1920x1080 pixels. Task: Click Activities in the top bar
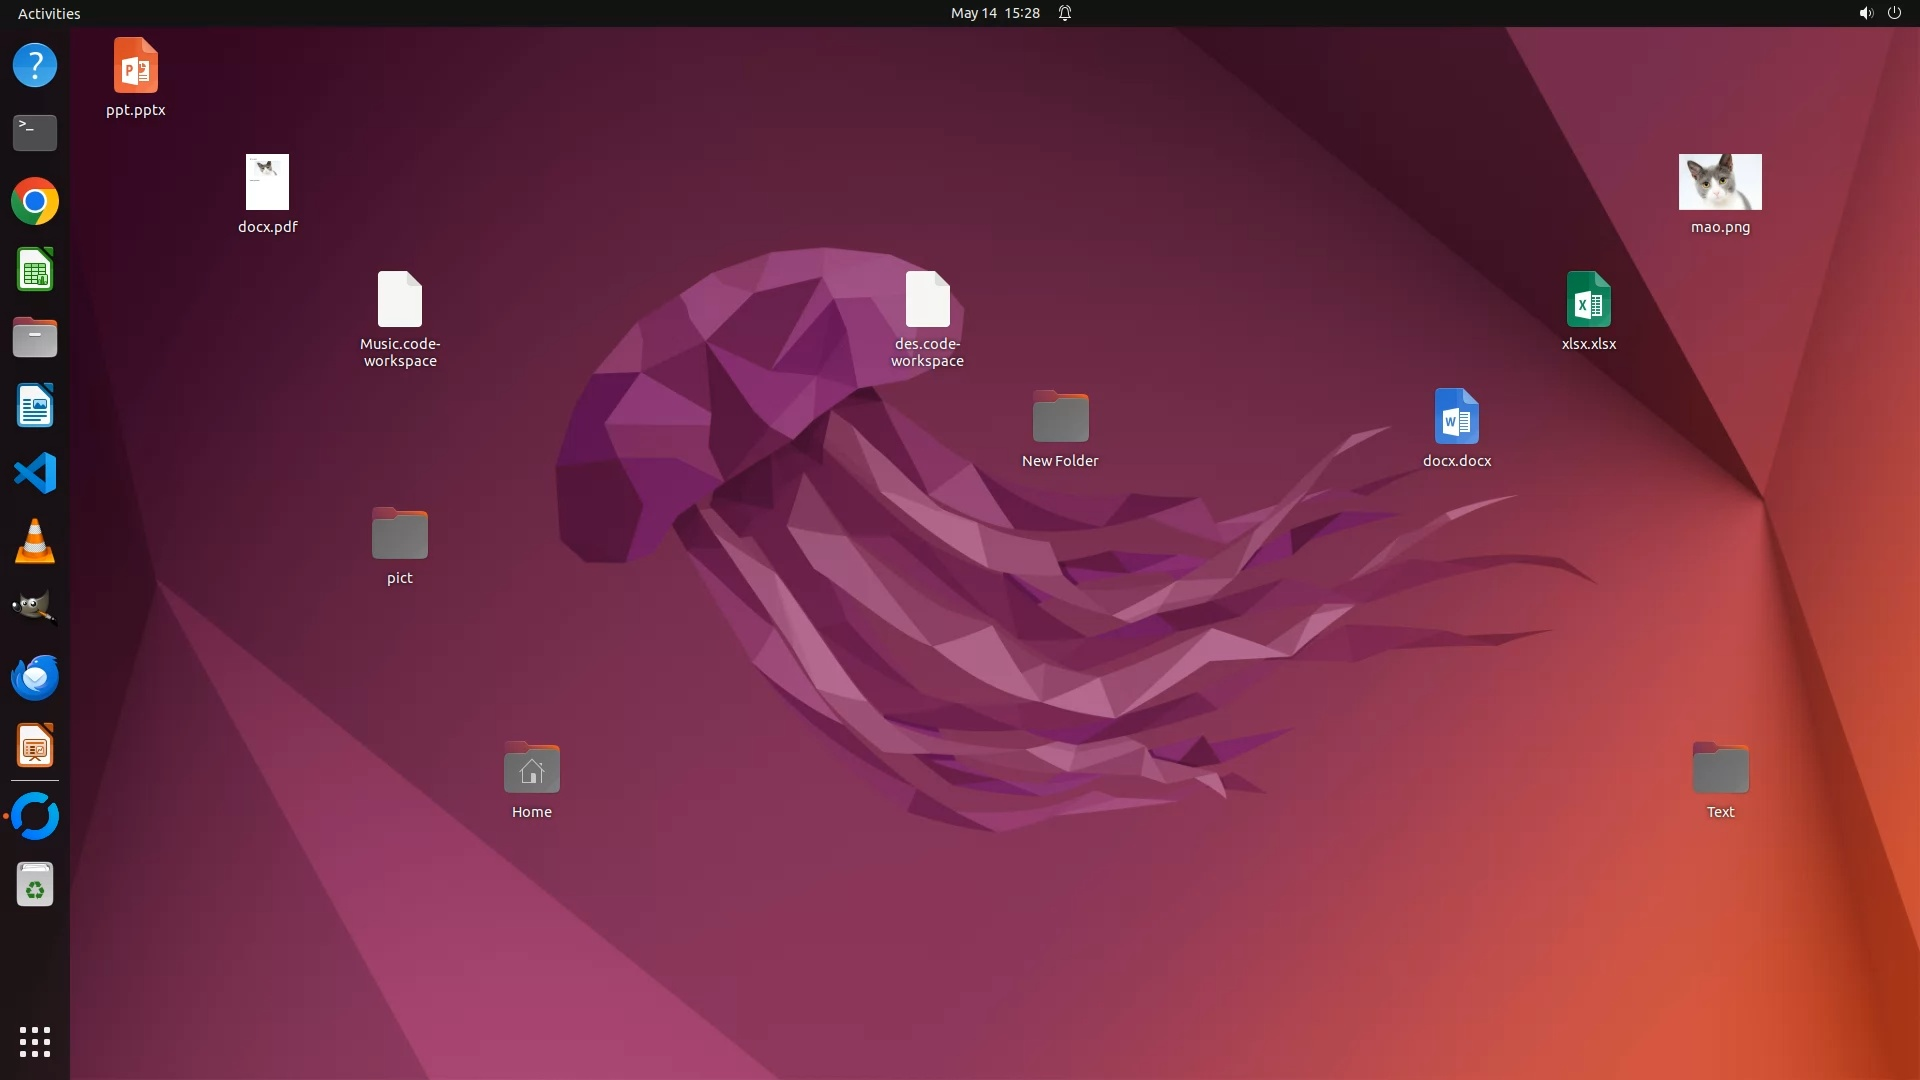49,13
